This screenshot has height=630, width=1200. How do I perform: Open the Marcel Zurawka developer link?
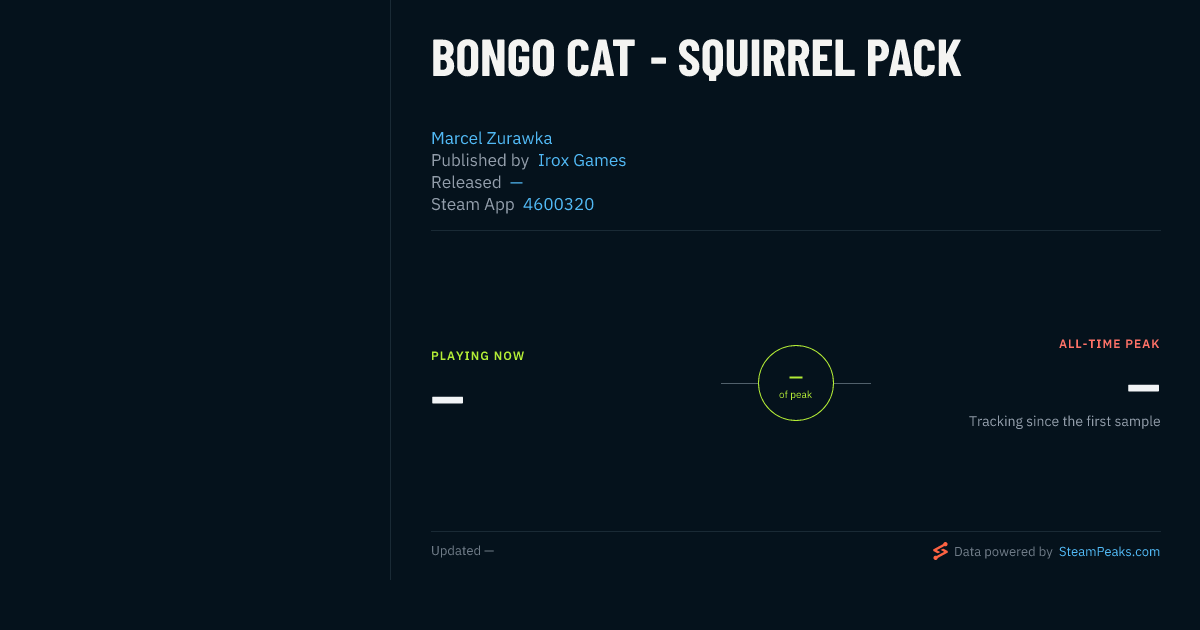tap(491, 138)
